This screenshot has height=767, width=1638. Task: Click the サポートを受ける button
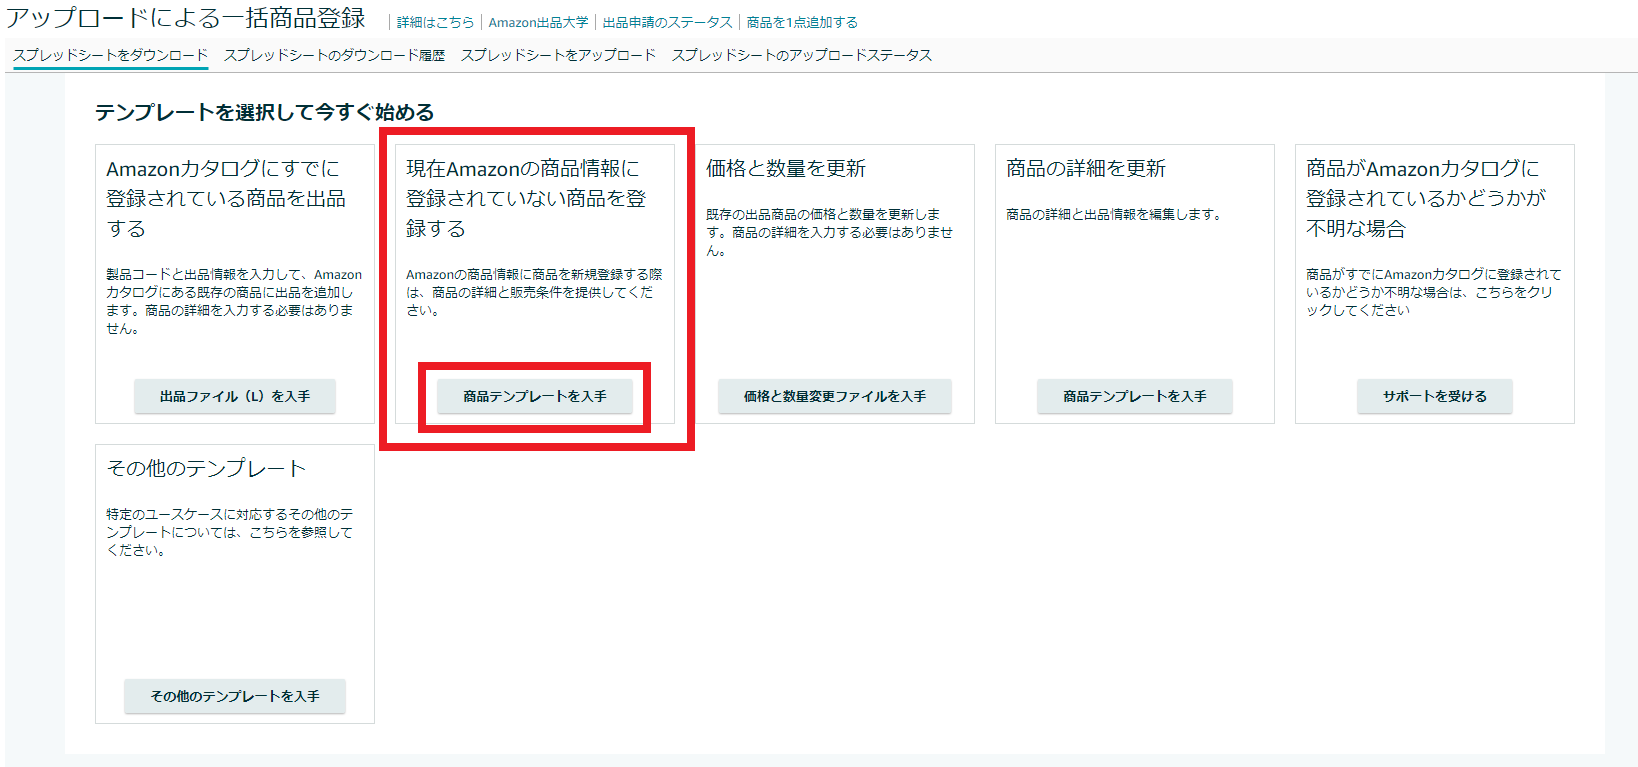click(x=1435, y=396)
